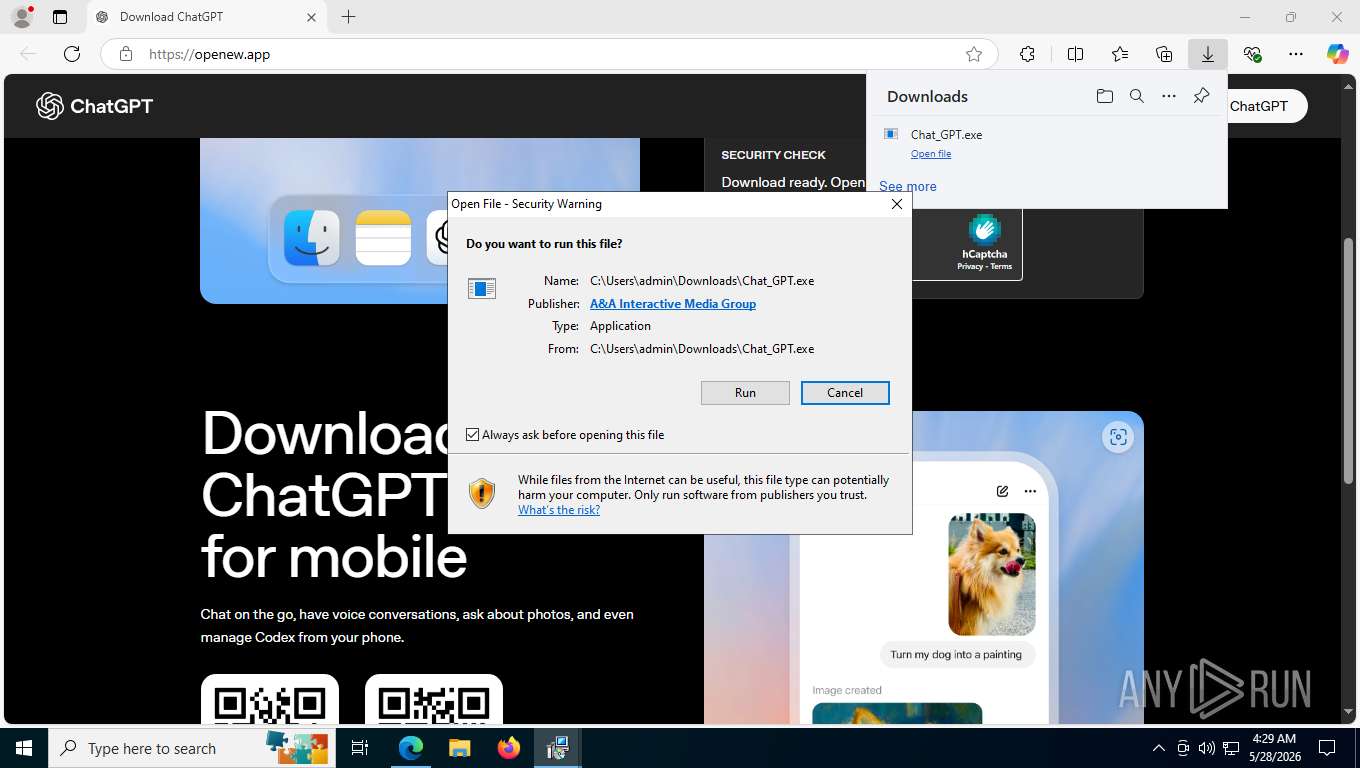Show hidden system tray icons
Viewport: 1360px width, 768px height.
click(1159, 748)
